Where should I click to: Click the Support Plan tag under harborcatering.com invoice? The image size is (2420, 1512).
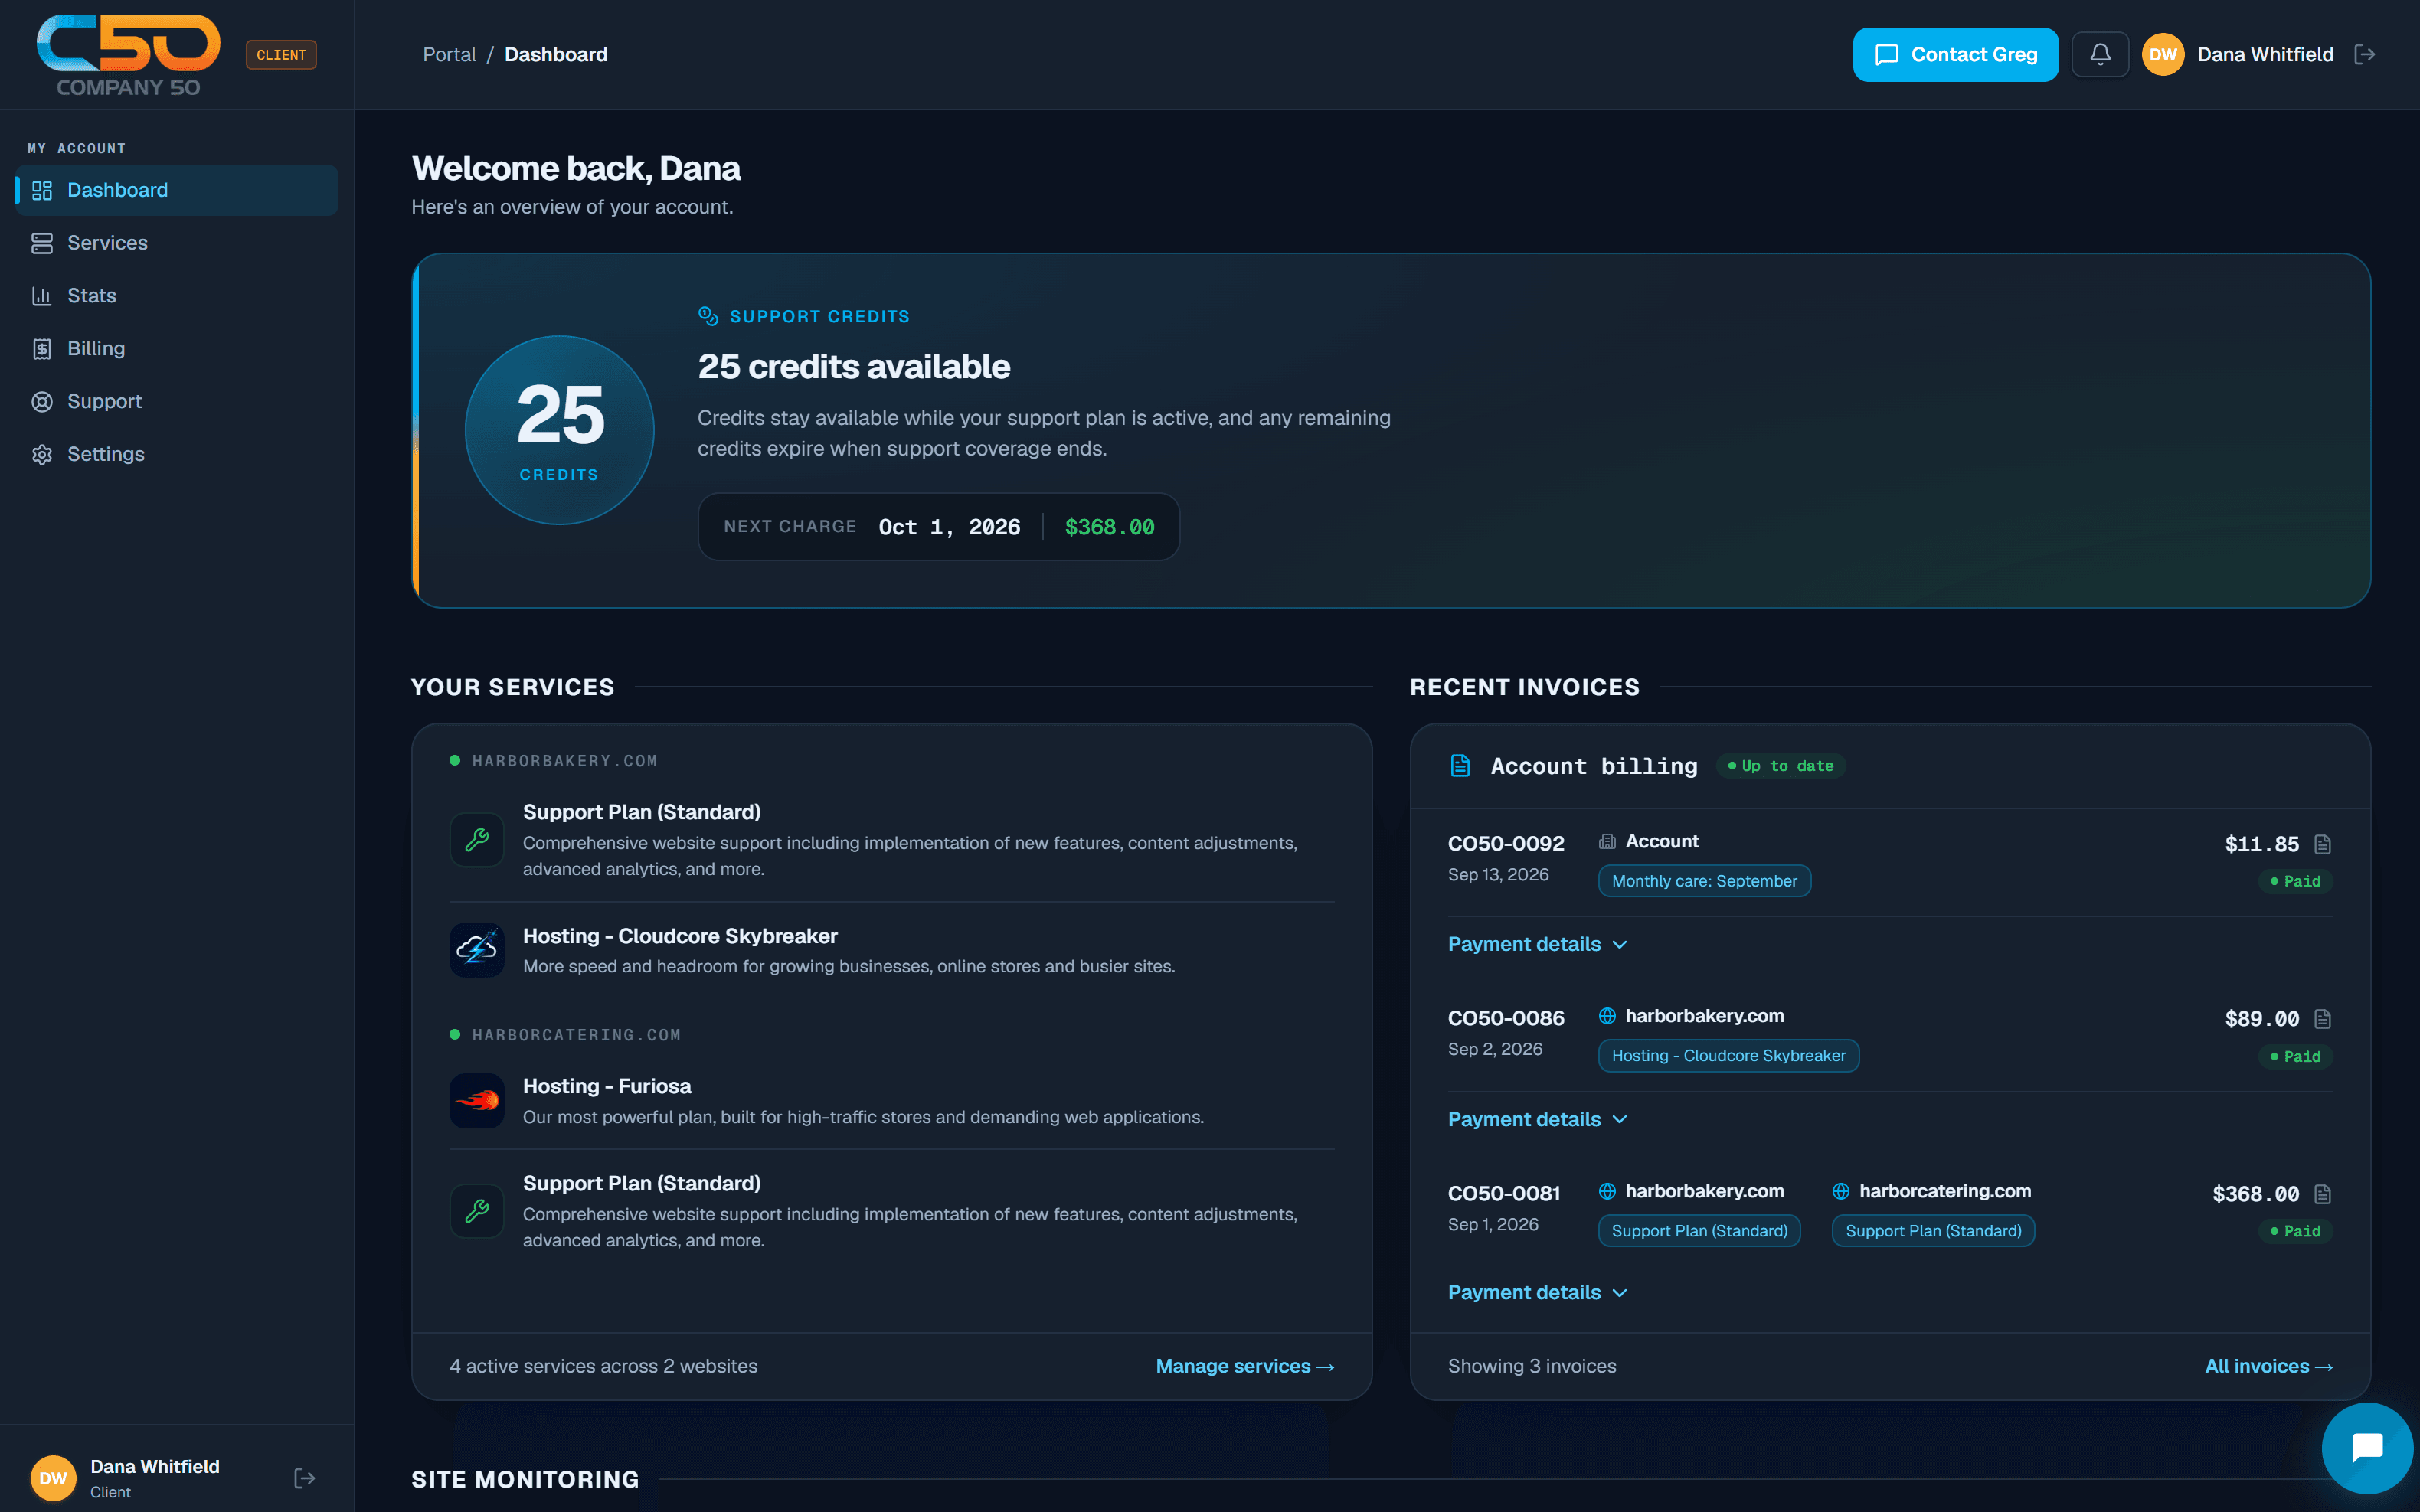click(1933, 1231)
